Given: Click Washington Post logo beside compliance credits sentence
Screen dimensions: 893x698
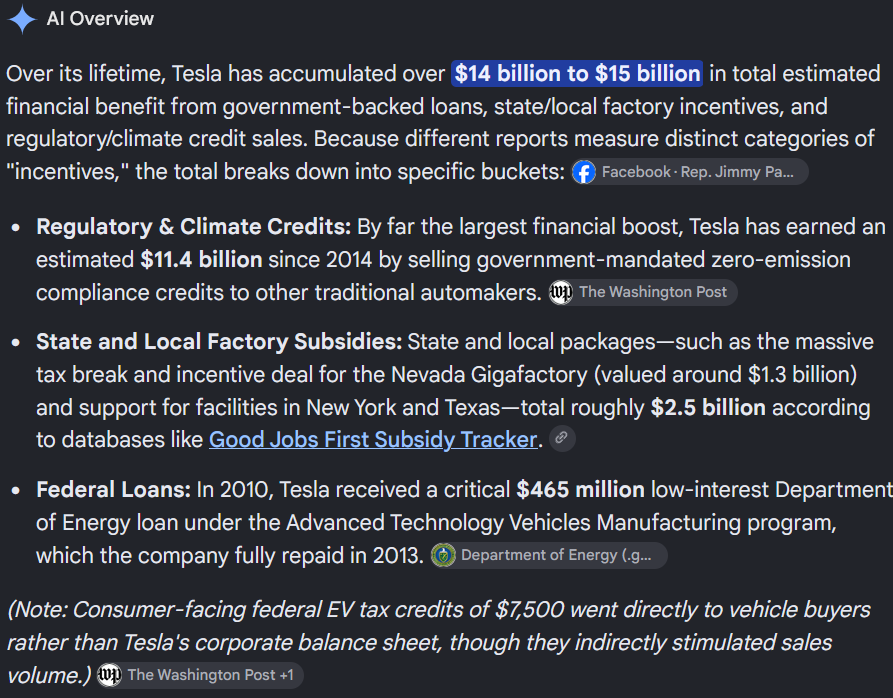Looking at the screenshot, I should pyautogui.click(x=561, y=293).
